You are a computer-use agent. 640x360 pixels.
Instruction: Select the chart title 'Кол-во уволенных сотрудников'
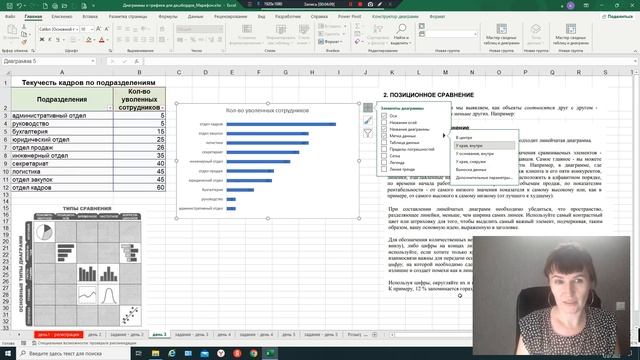coord(267,111)
